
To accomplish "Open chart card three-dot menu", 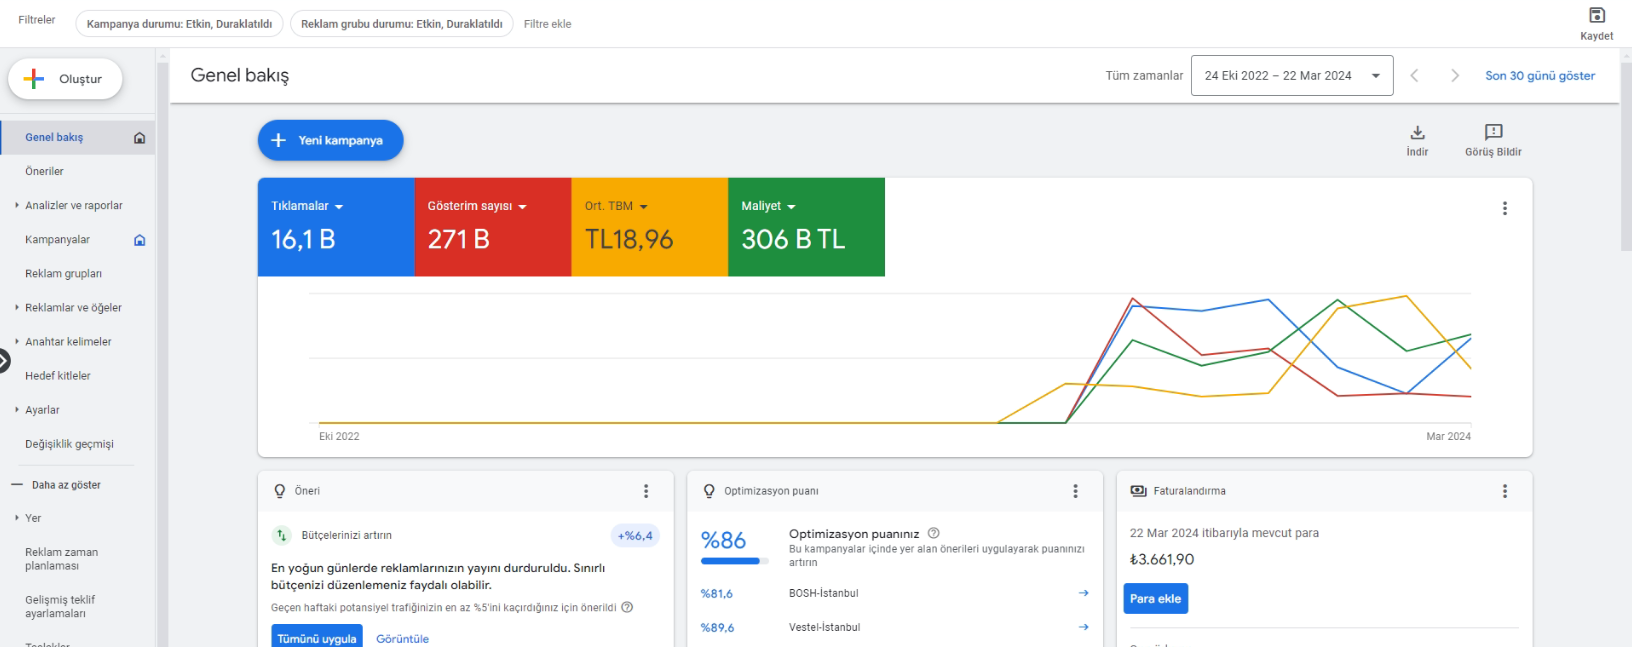I will click(1504, 208).
